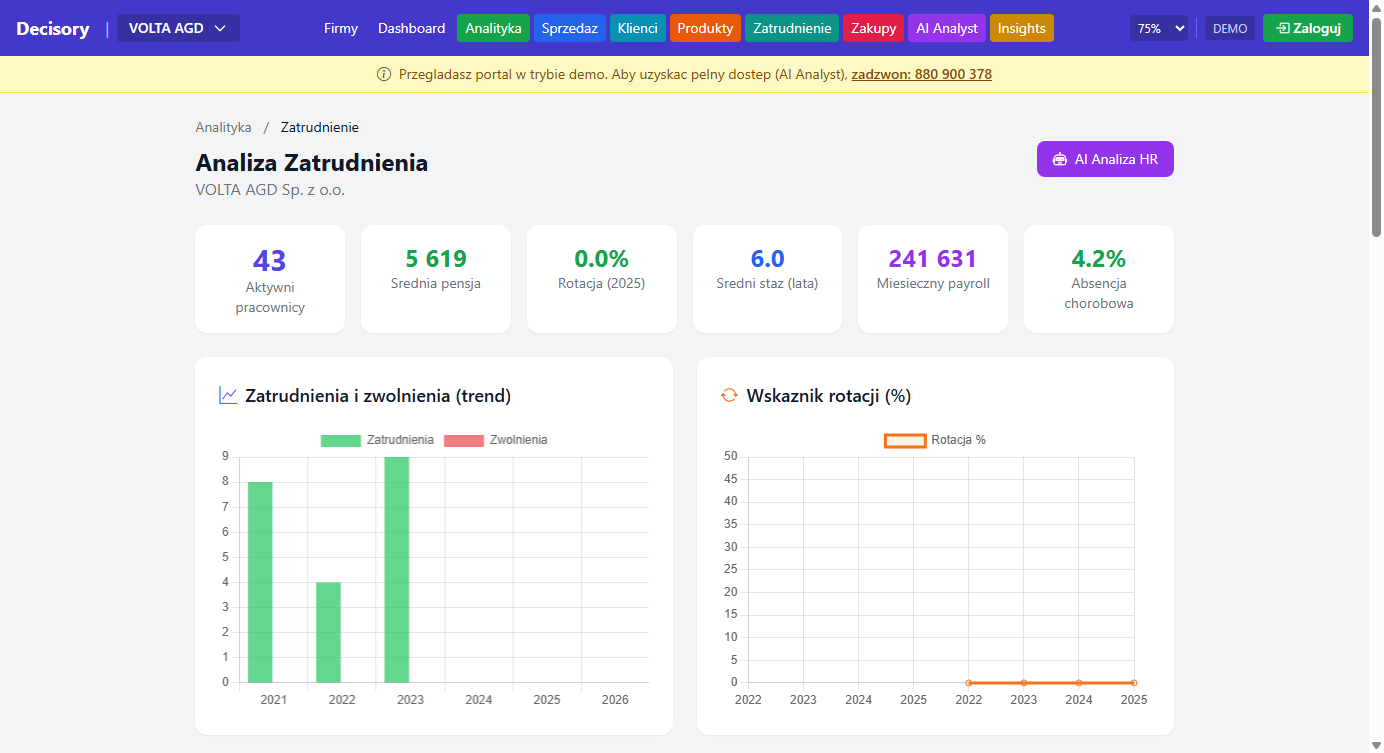Open the Sprzedaz menu tab
The width and height of the screenshot is (1384, 753).
click(x=569, y=28)
